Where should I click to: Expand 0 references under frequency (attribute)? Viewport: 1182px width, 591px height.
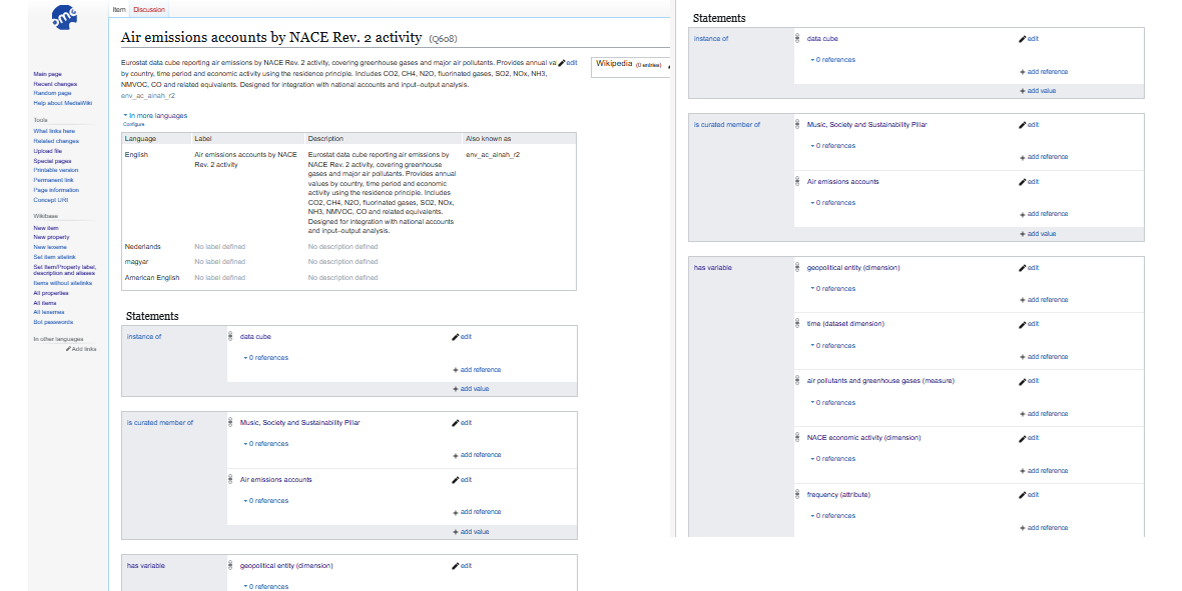tap(833, 516)
